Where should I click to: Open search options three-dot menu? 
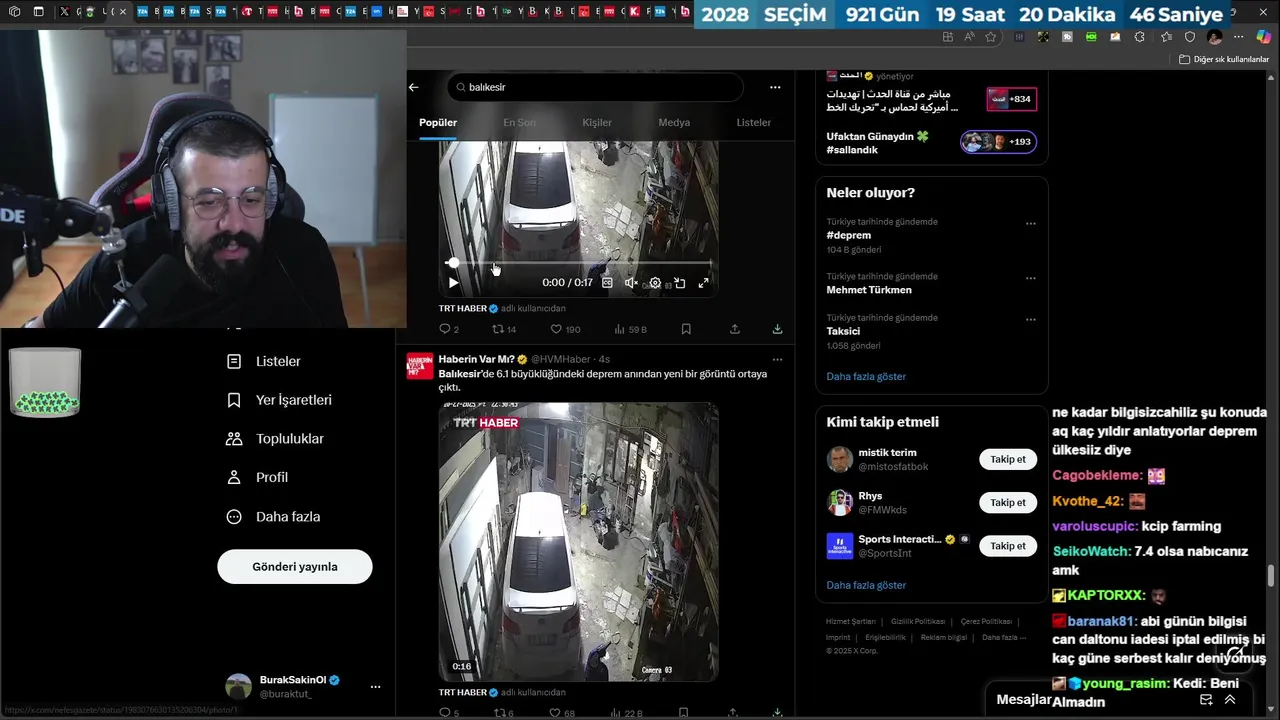775,87
